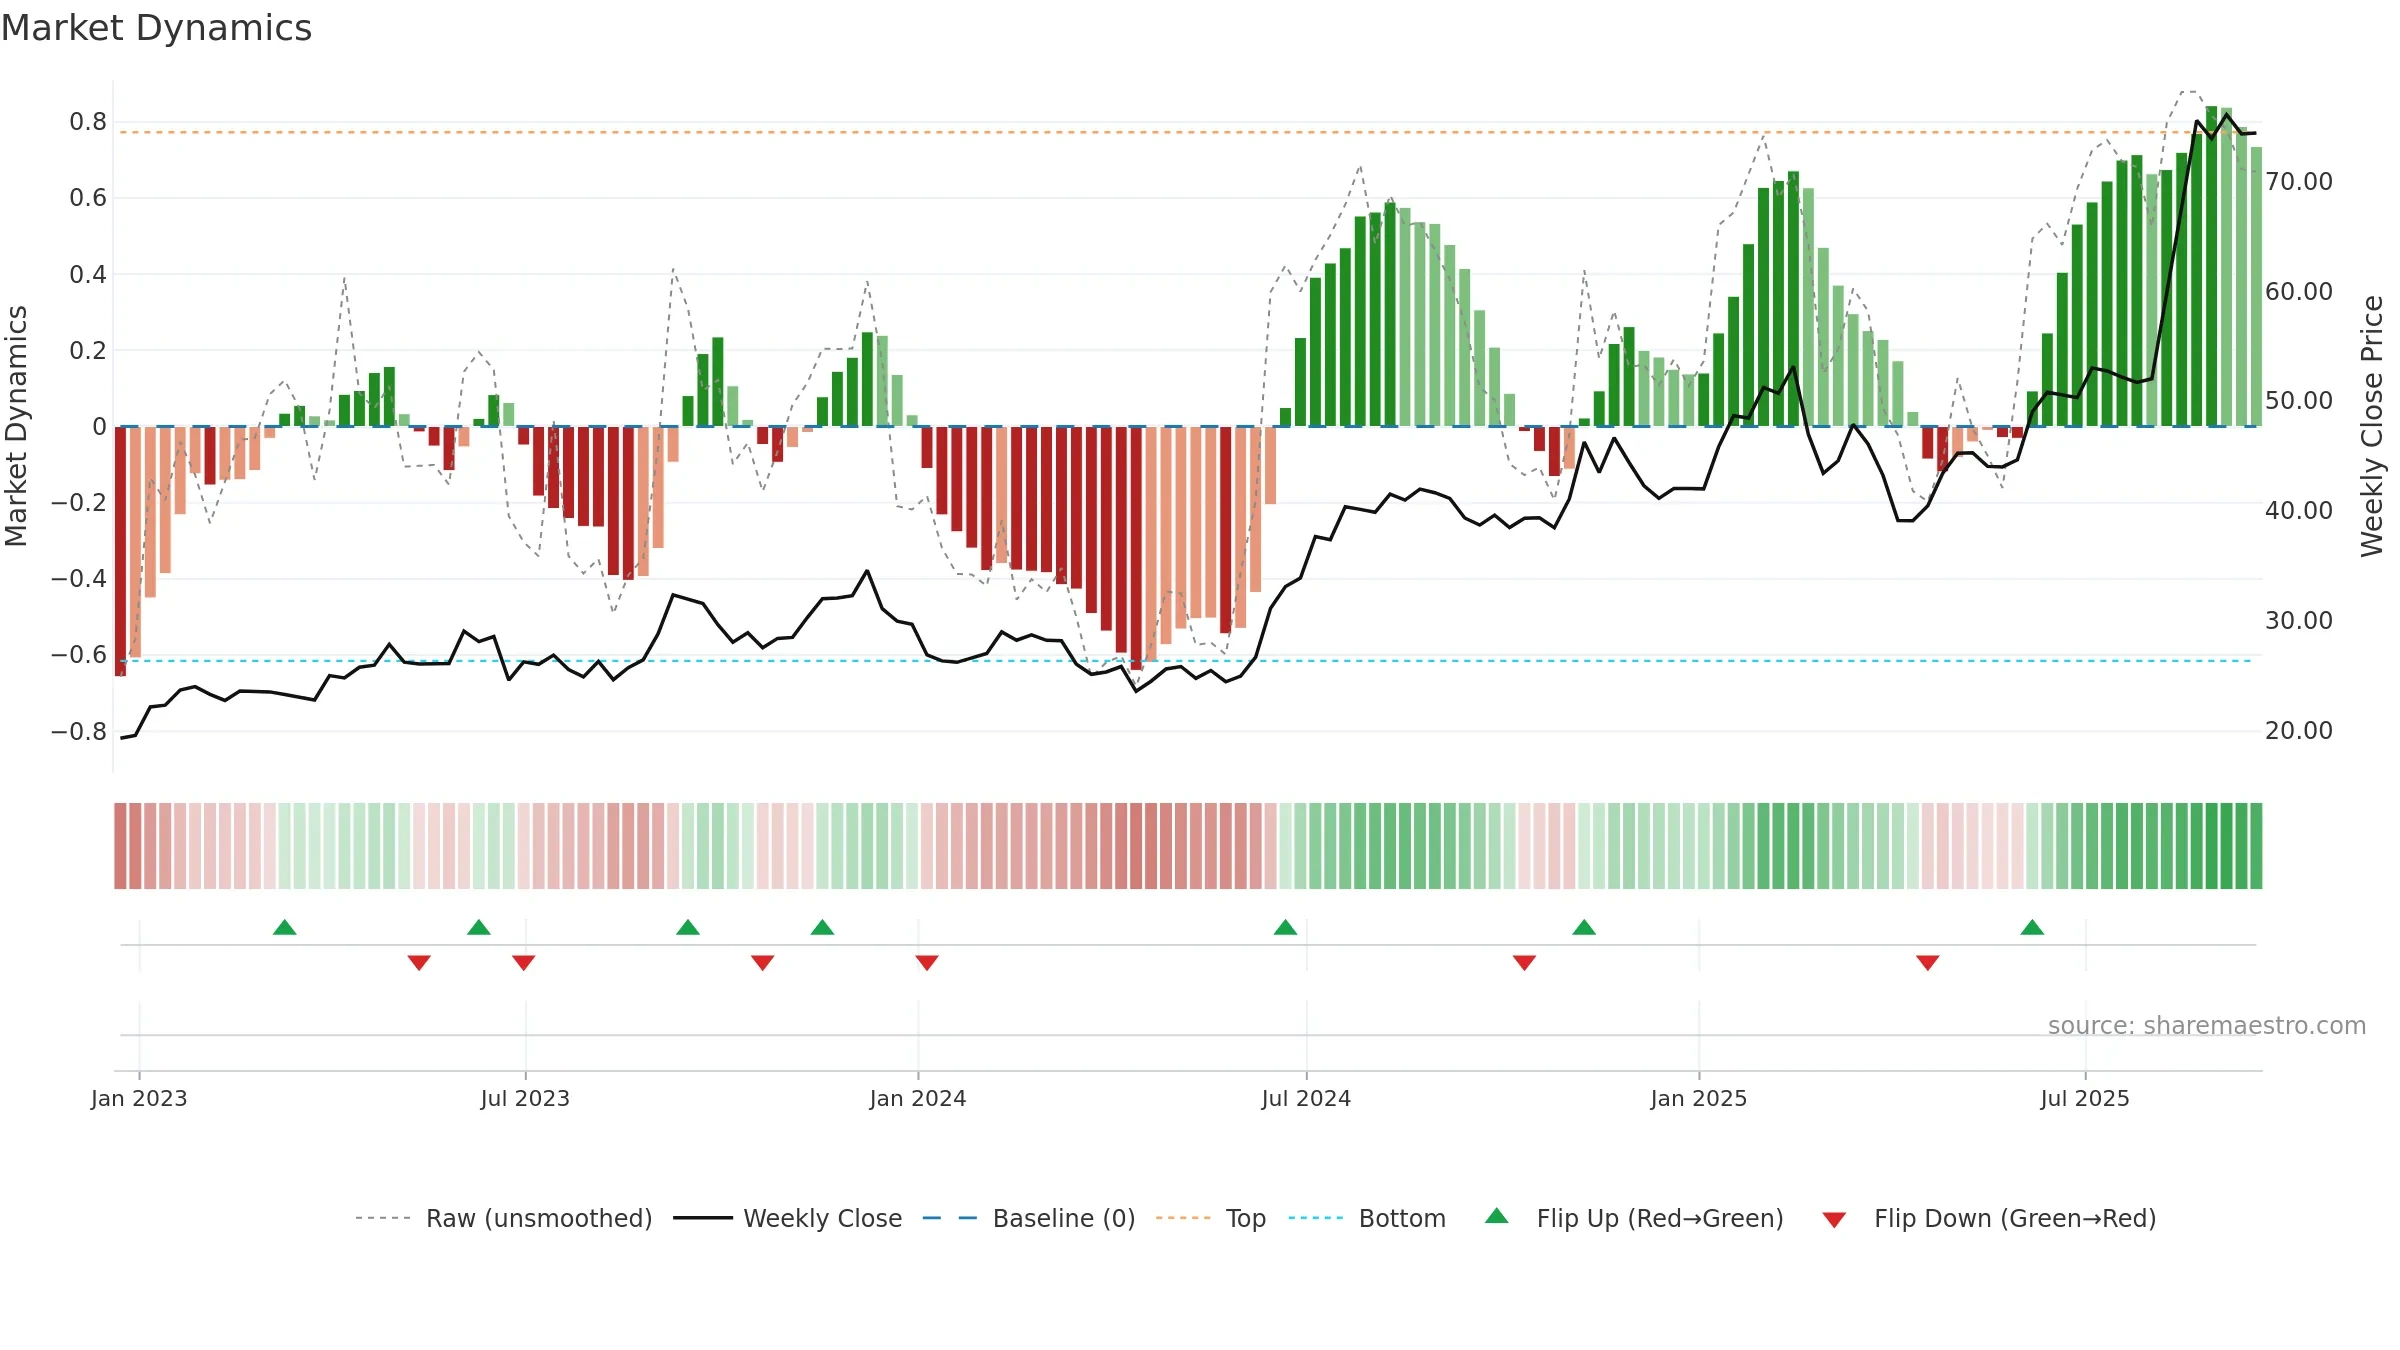Image resolution: width=2400 pixels, height=1350 pixels.
Task: Click the Weekly Close Price axis title
Action: pos(2372,426)
